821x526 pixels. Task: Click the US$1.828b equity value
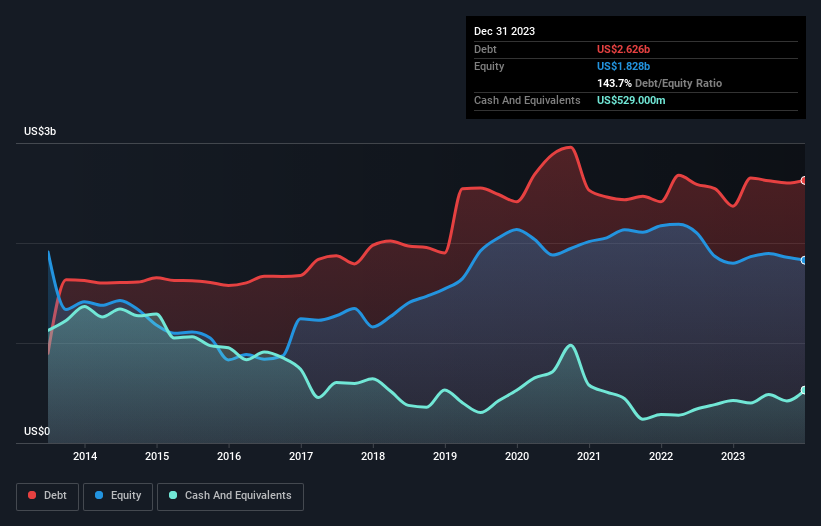[623, 66]
